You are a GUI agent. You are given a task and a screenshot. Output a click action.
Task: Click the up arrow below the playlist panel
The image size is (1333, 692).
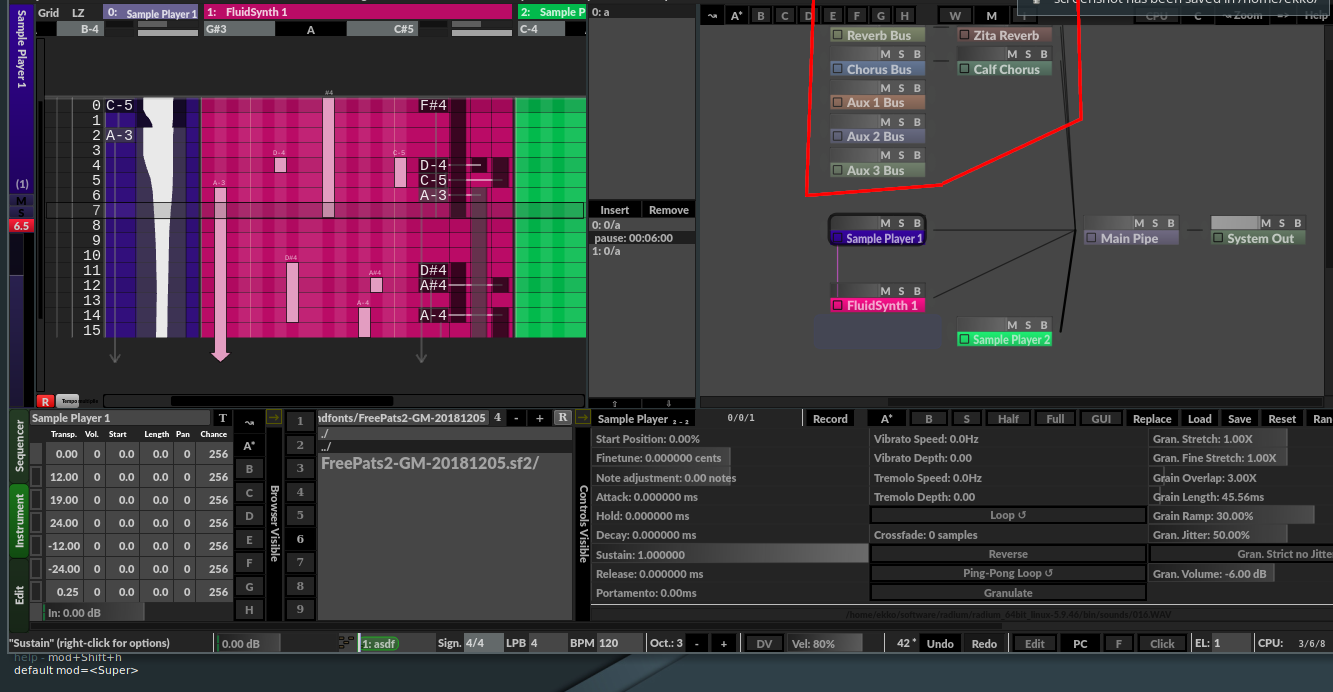(x=614, y=402)
